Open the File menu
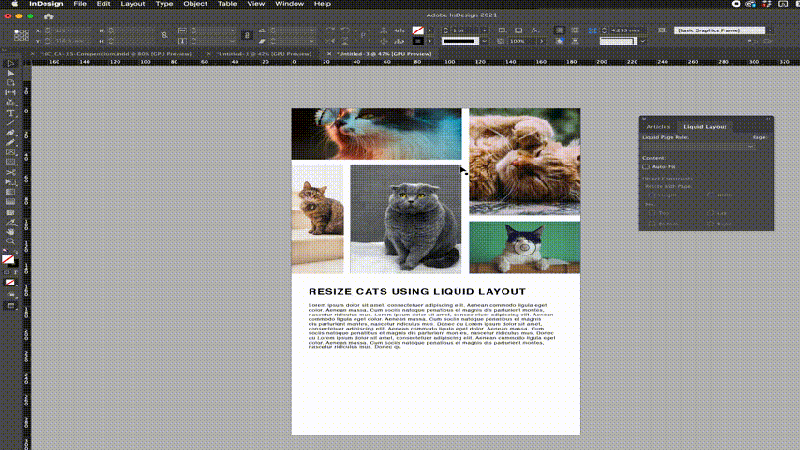Viewport: 800px width, 450px height. 80,4
